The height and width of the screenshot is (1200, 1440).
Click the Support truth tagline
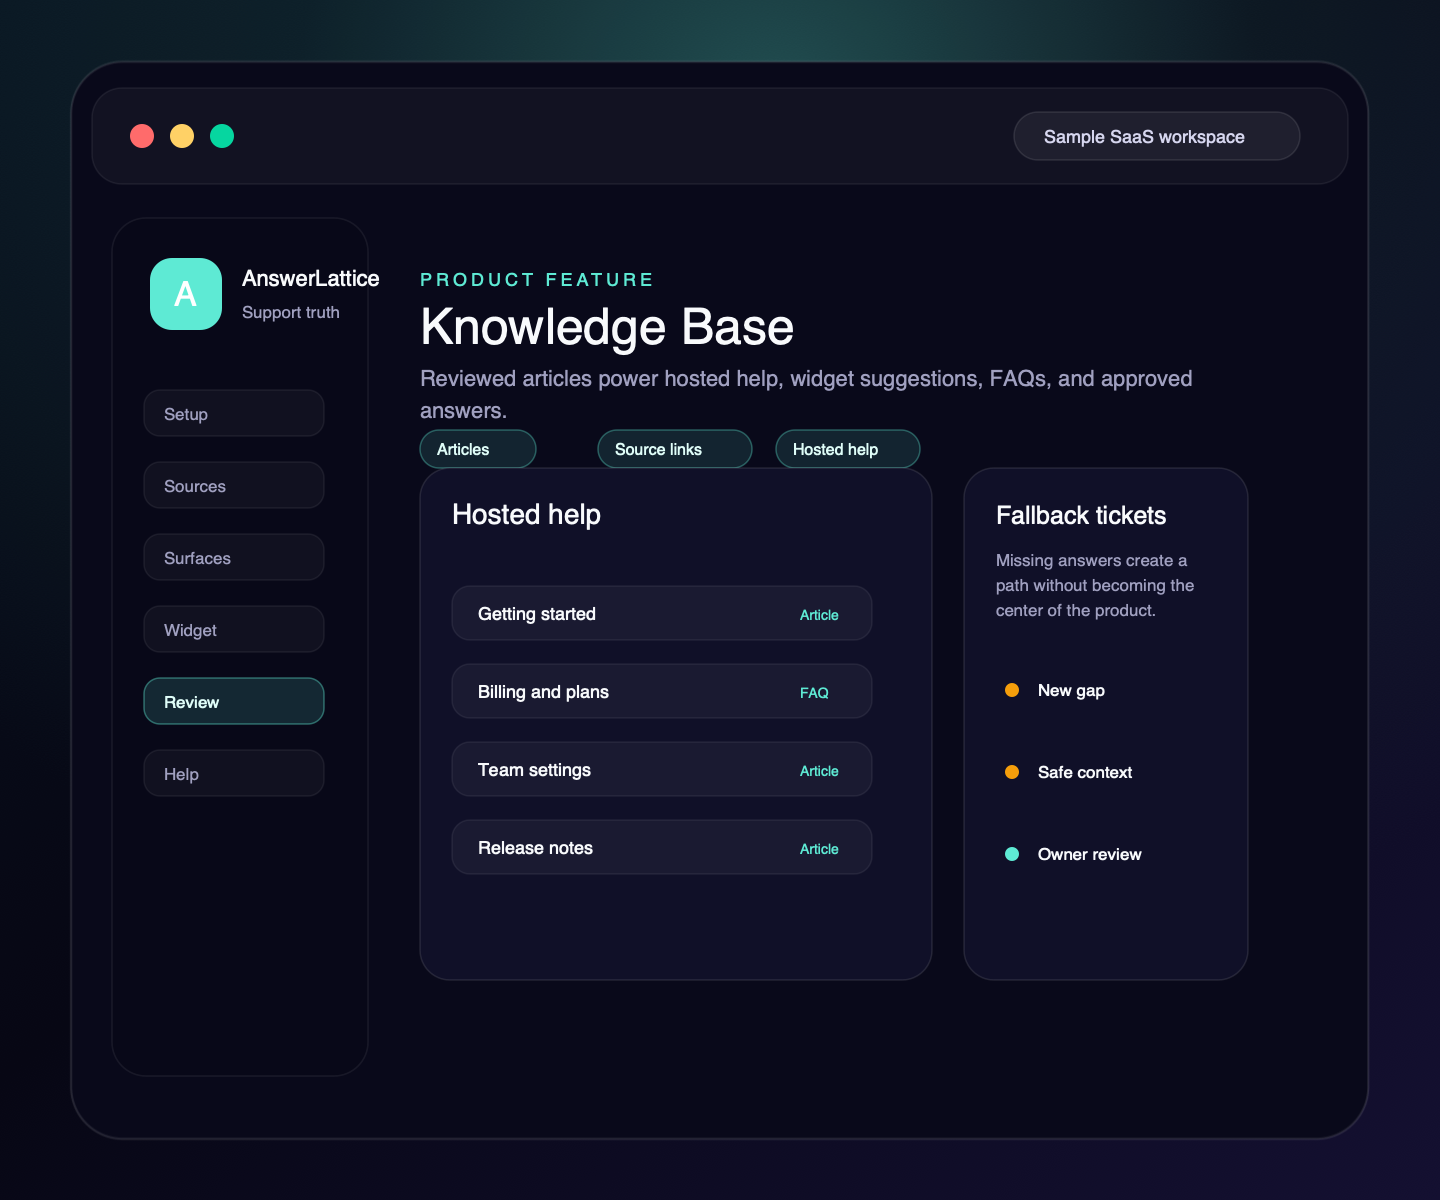(291, 312)
